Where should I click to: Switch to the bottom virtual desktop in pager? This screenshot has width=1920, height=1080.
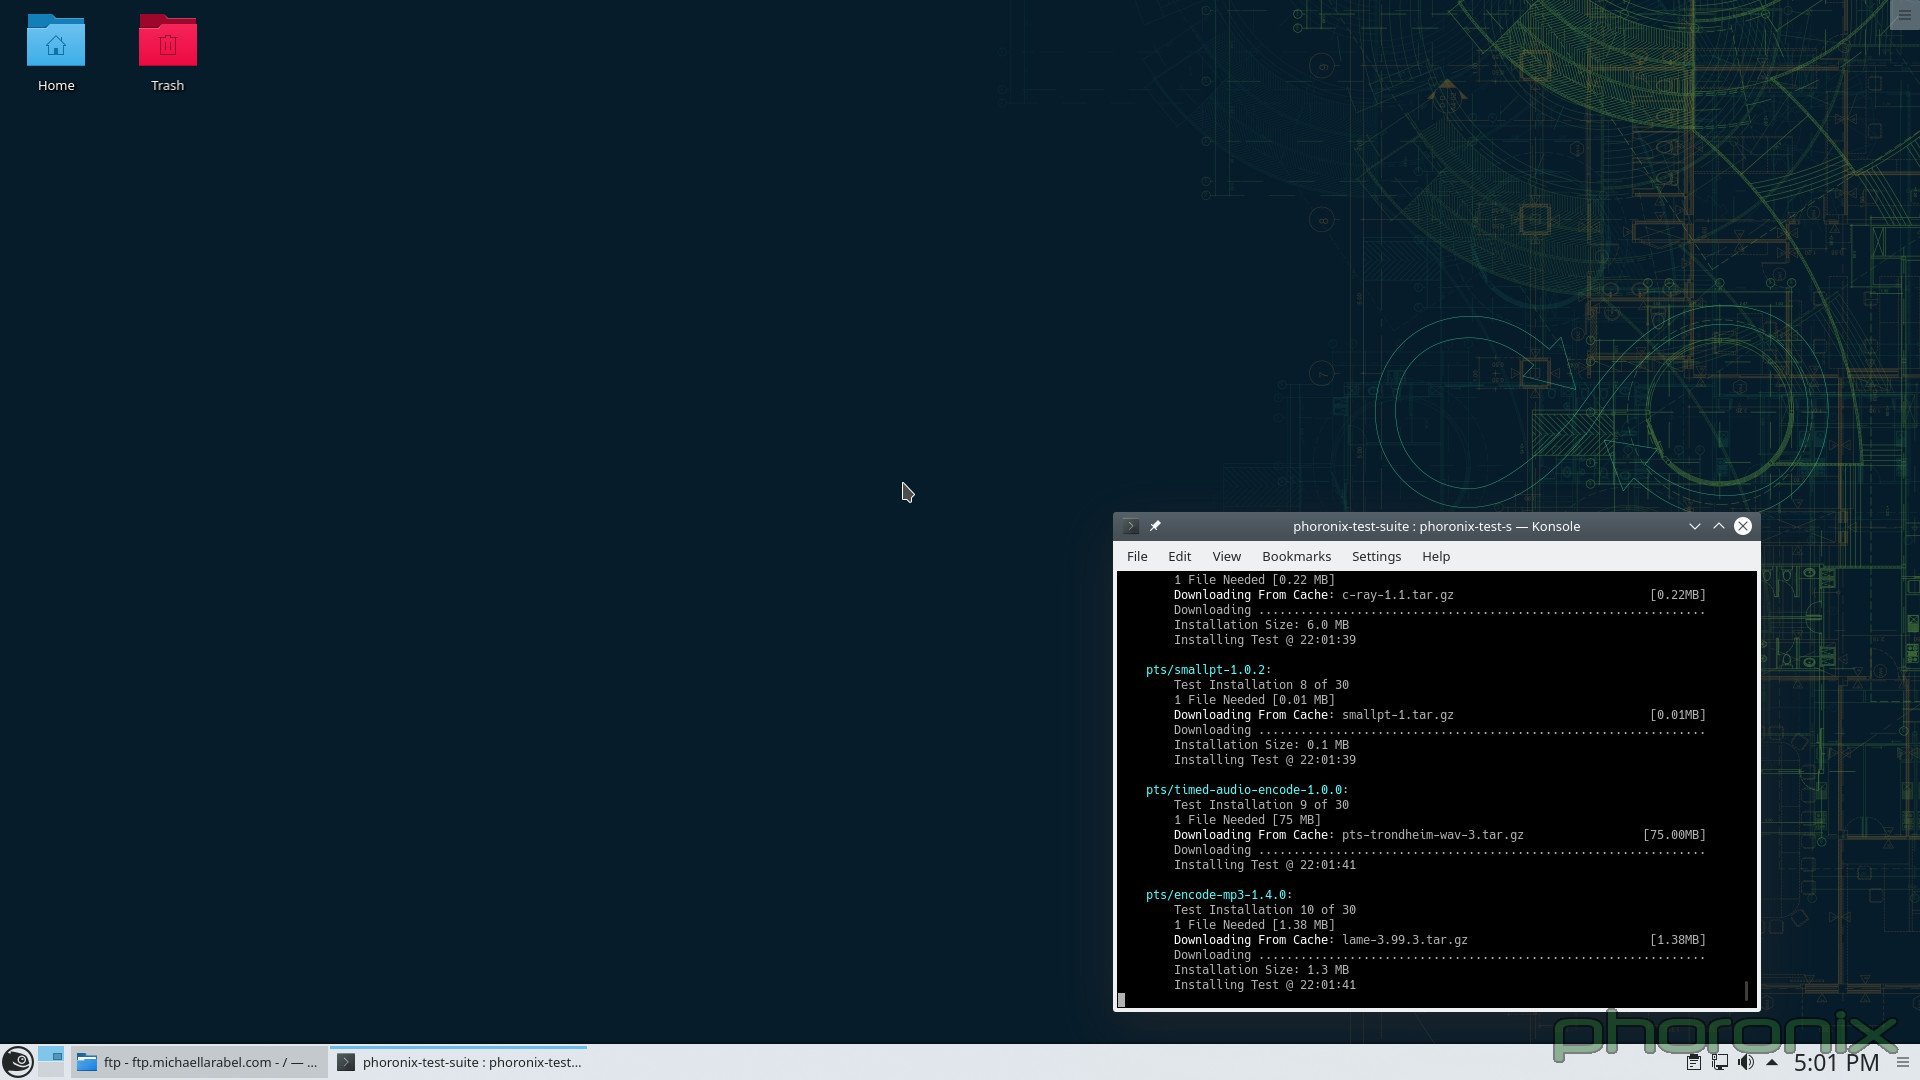51,1069
